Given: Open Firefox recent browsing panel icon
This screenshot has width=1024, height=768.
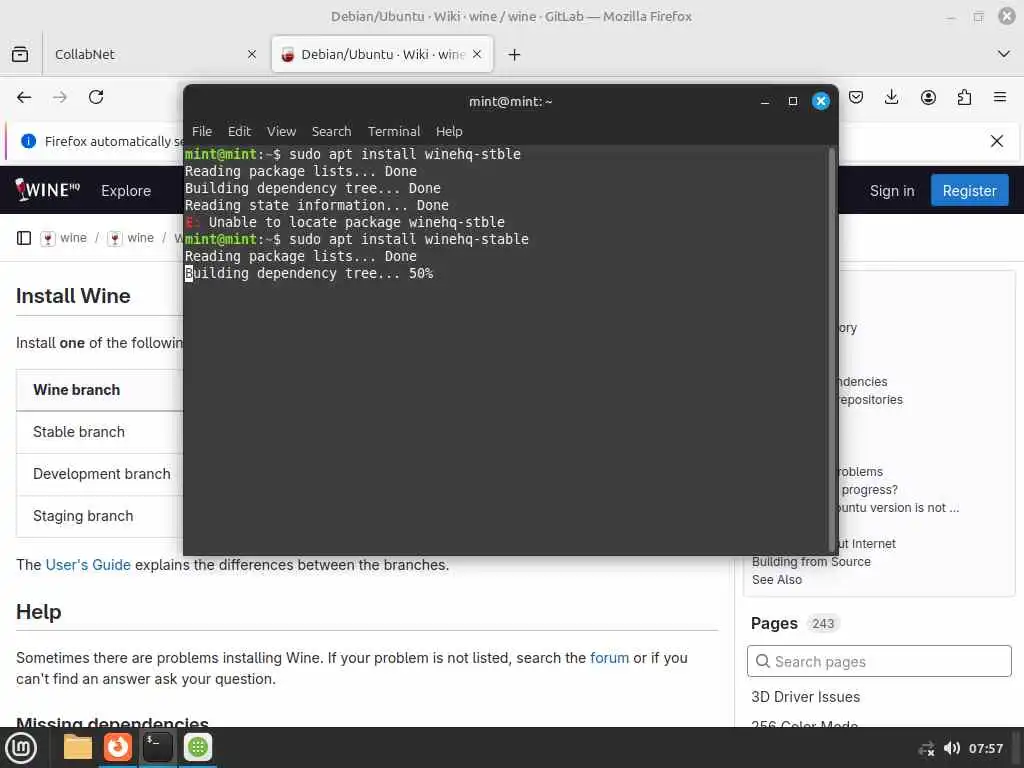Looking at the screenshot, I should tap(20, 54).
